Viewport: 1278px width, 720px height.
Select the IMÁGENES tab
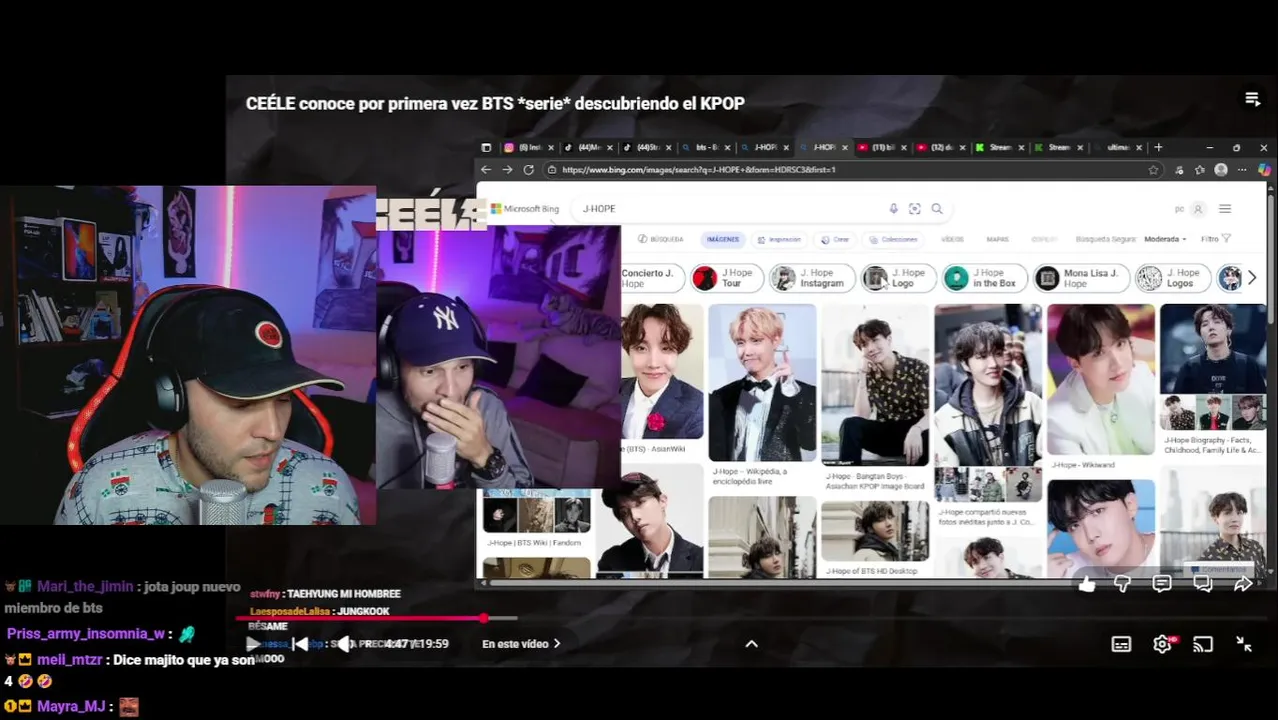click(x=722, y=239)
